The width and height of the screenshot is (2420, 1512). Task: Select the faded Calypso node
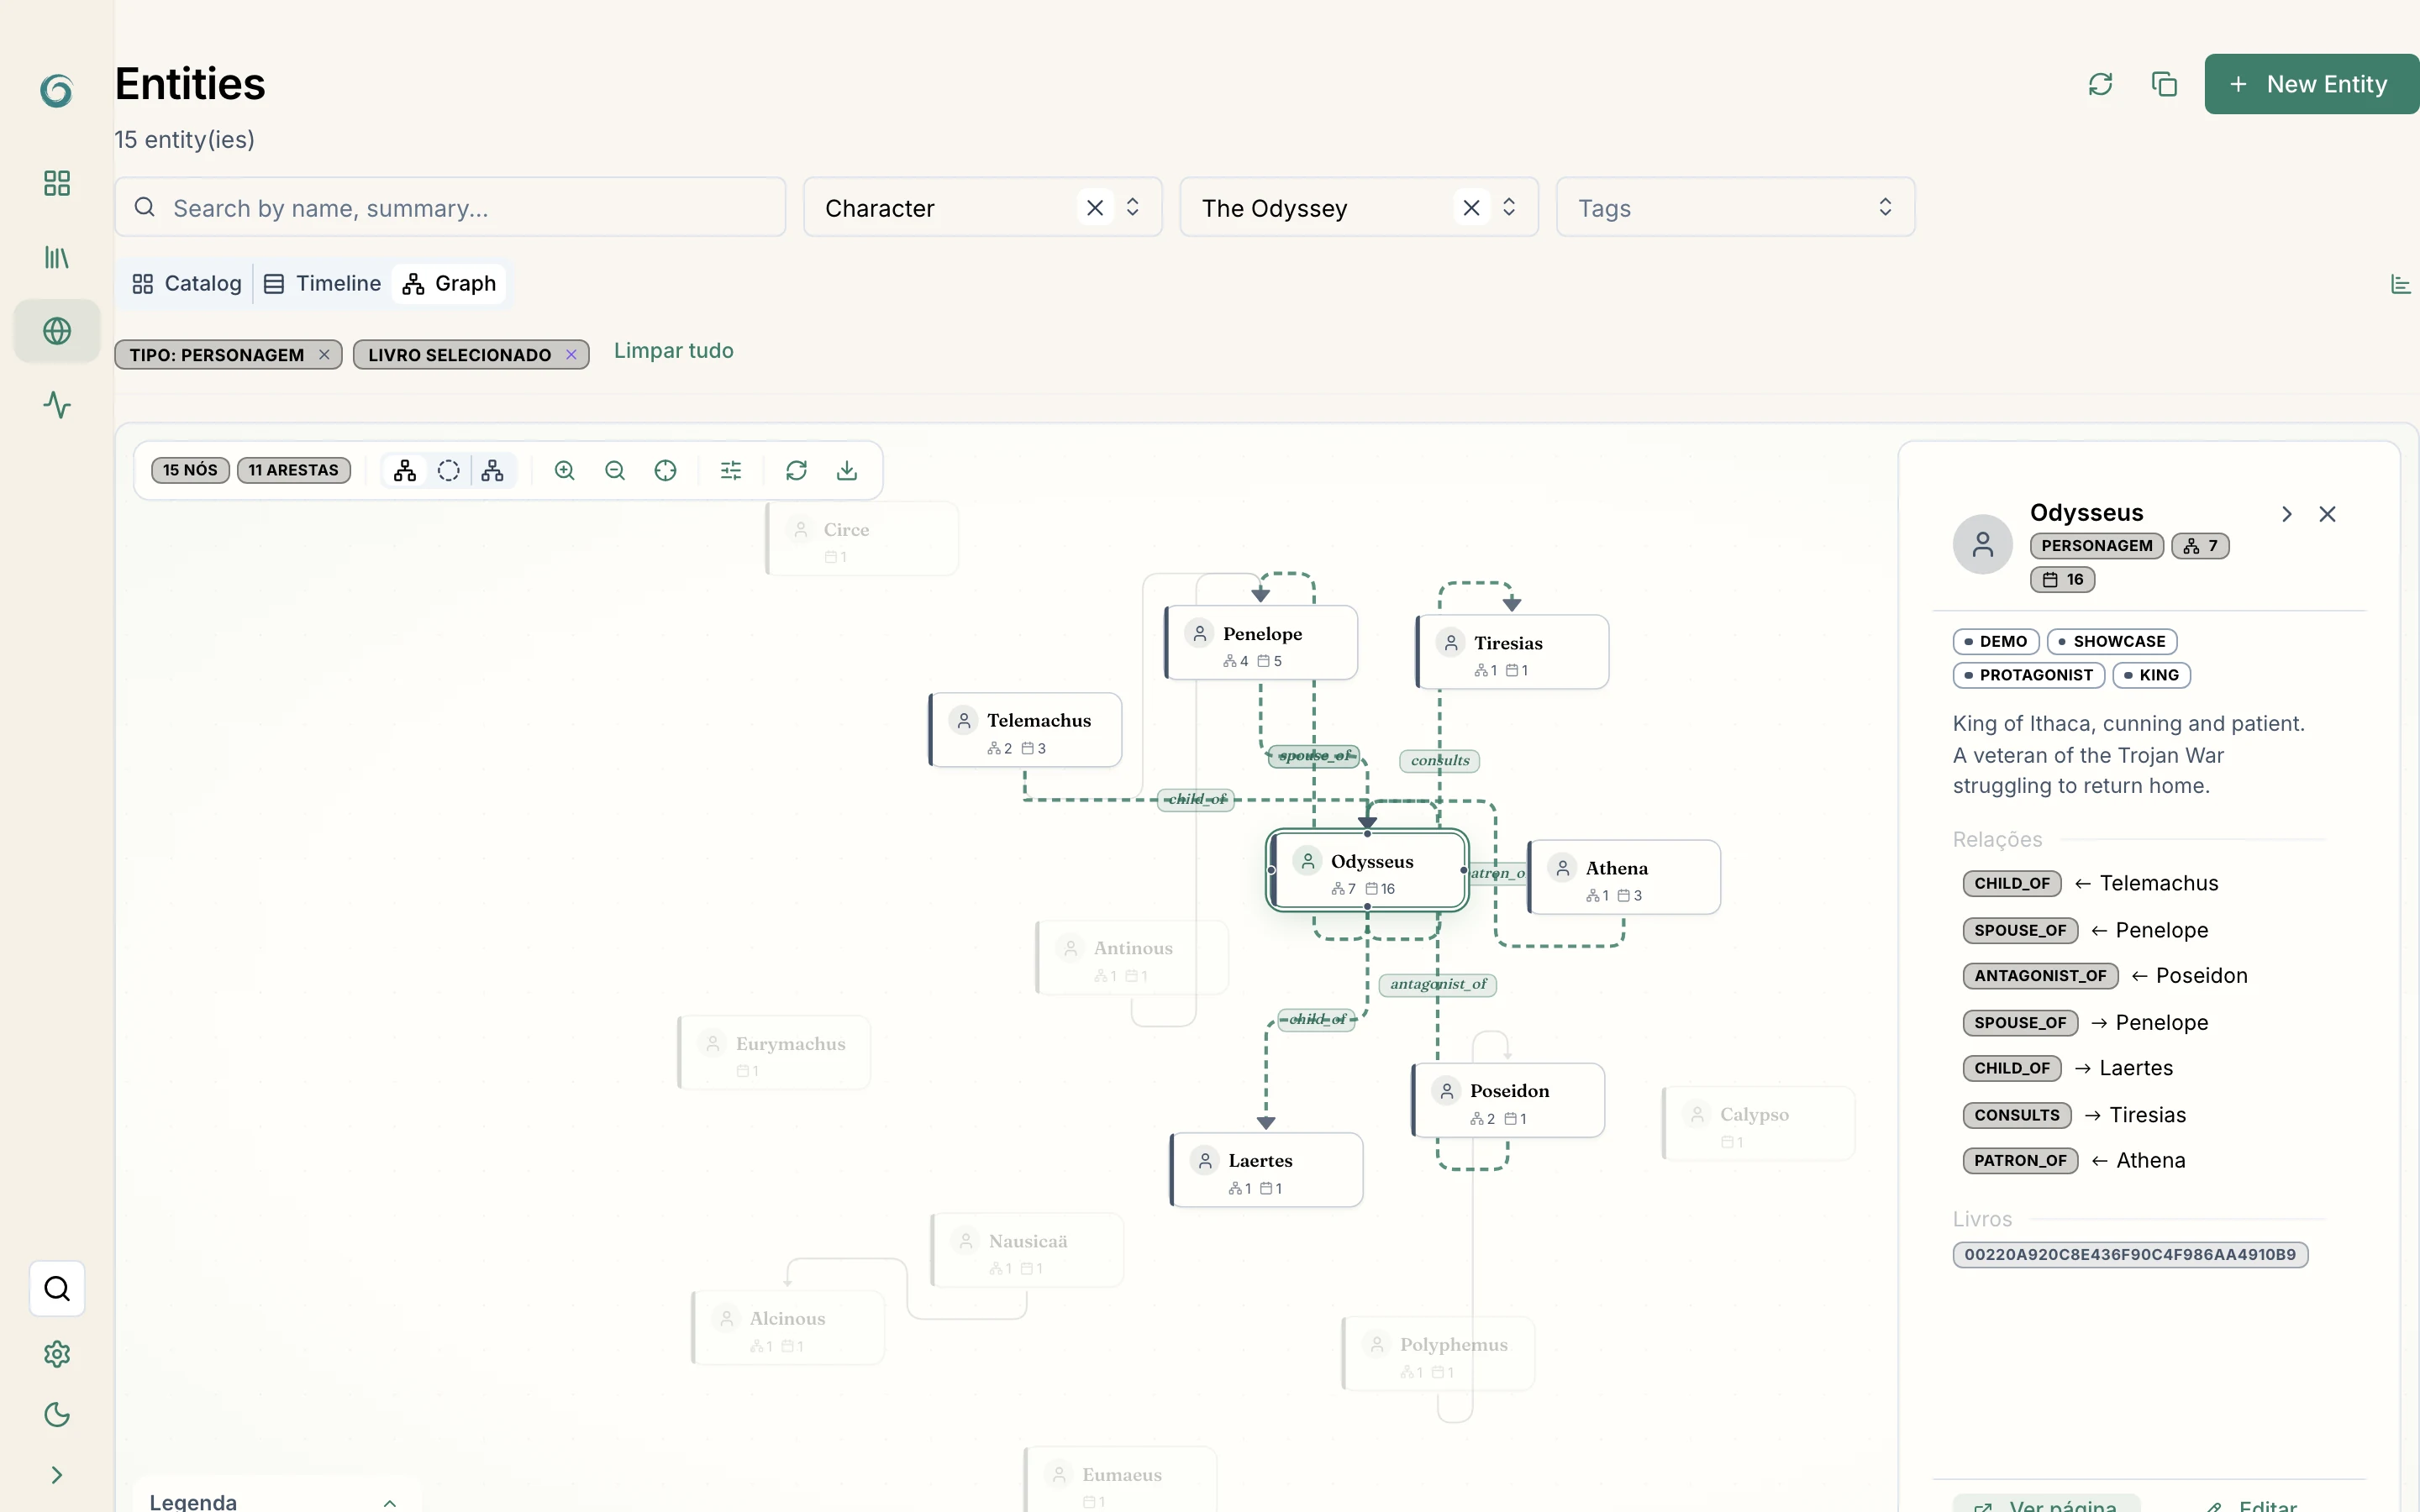[x=1758, y=1124]
